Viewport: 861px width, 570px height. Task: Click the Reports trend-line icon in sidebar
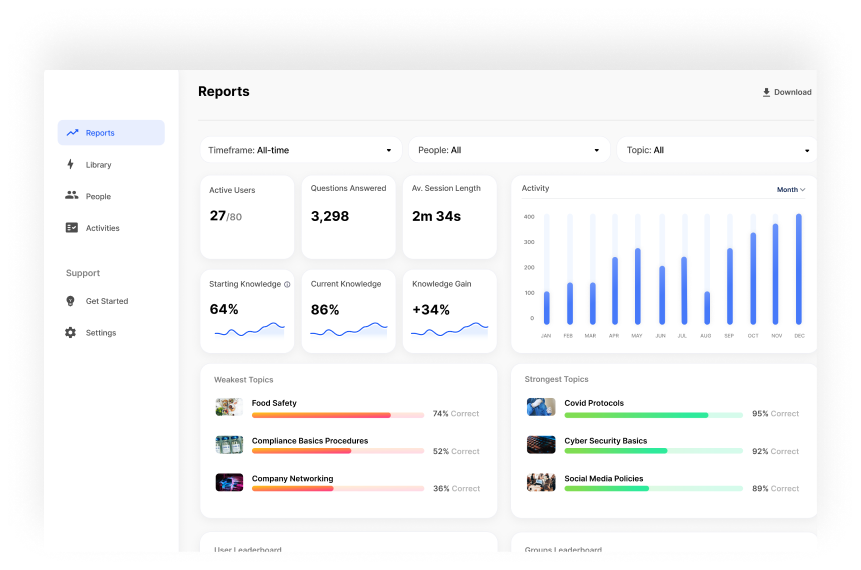coord(72,133)
